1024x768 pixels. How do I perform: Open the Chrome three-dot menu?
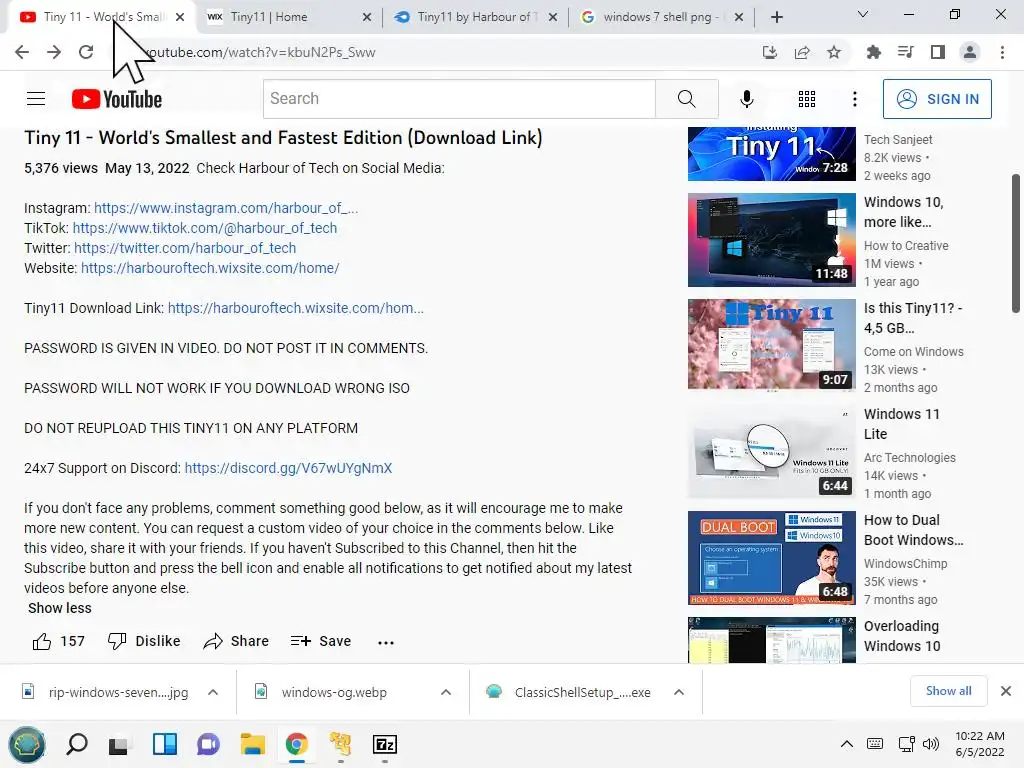(x=1002, y=52)
